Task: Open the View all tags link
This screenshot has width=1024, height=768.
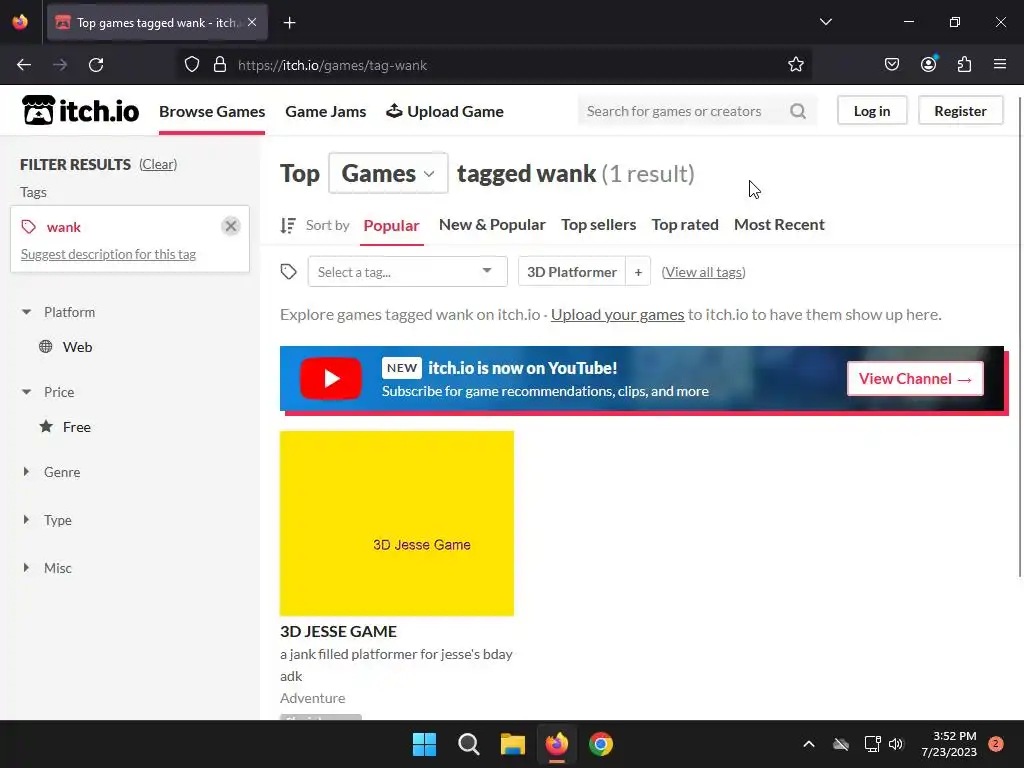Action: pos(703,272)
